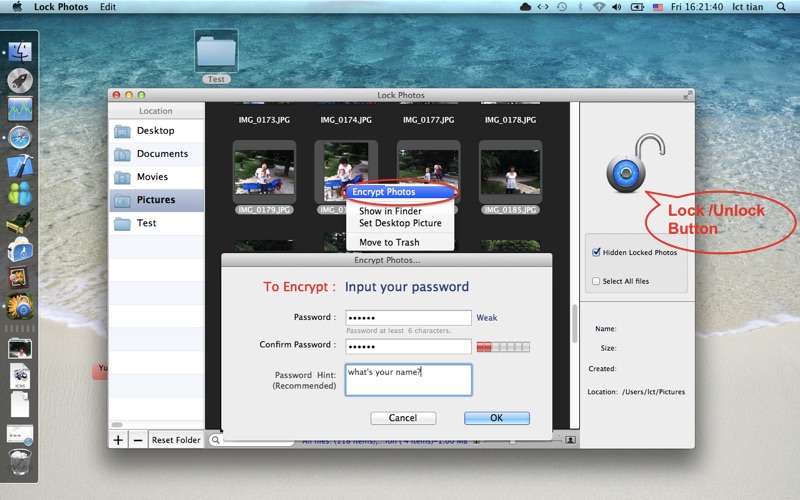Click the portrait icon at bottom-right of photo grid

click(x=570, y=439)
